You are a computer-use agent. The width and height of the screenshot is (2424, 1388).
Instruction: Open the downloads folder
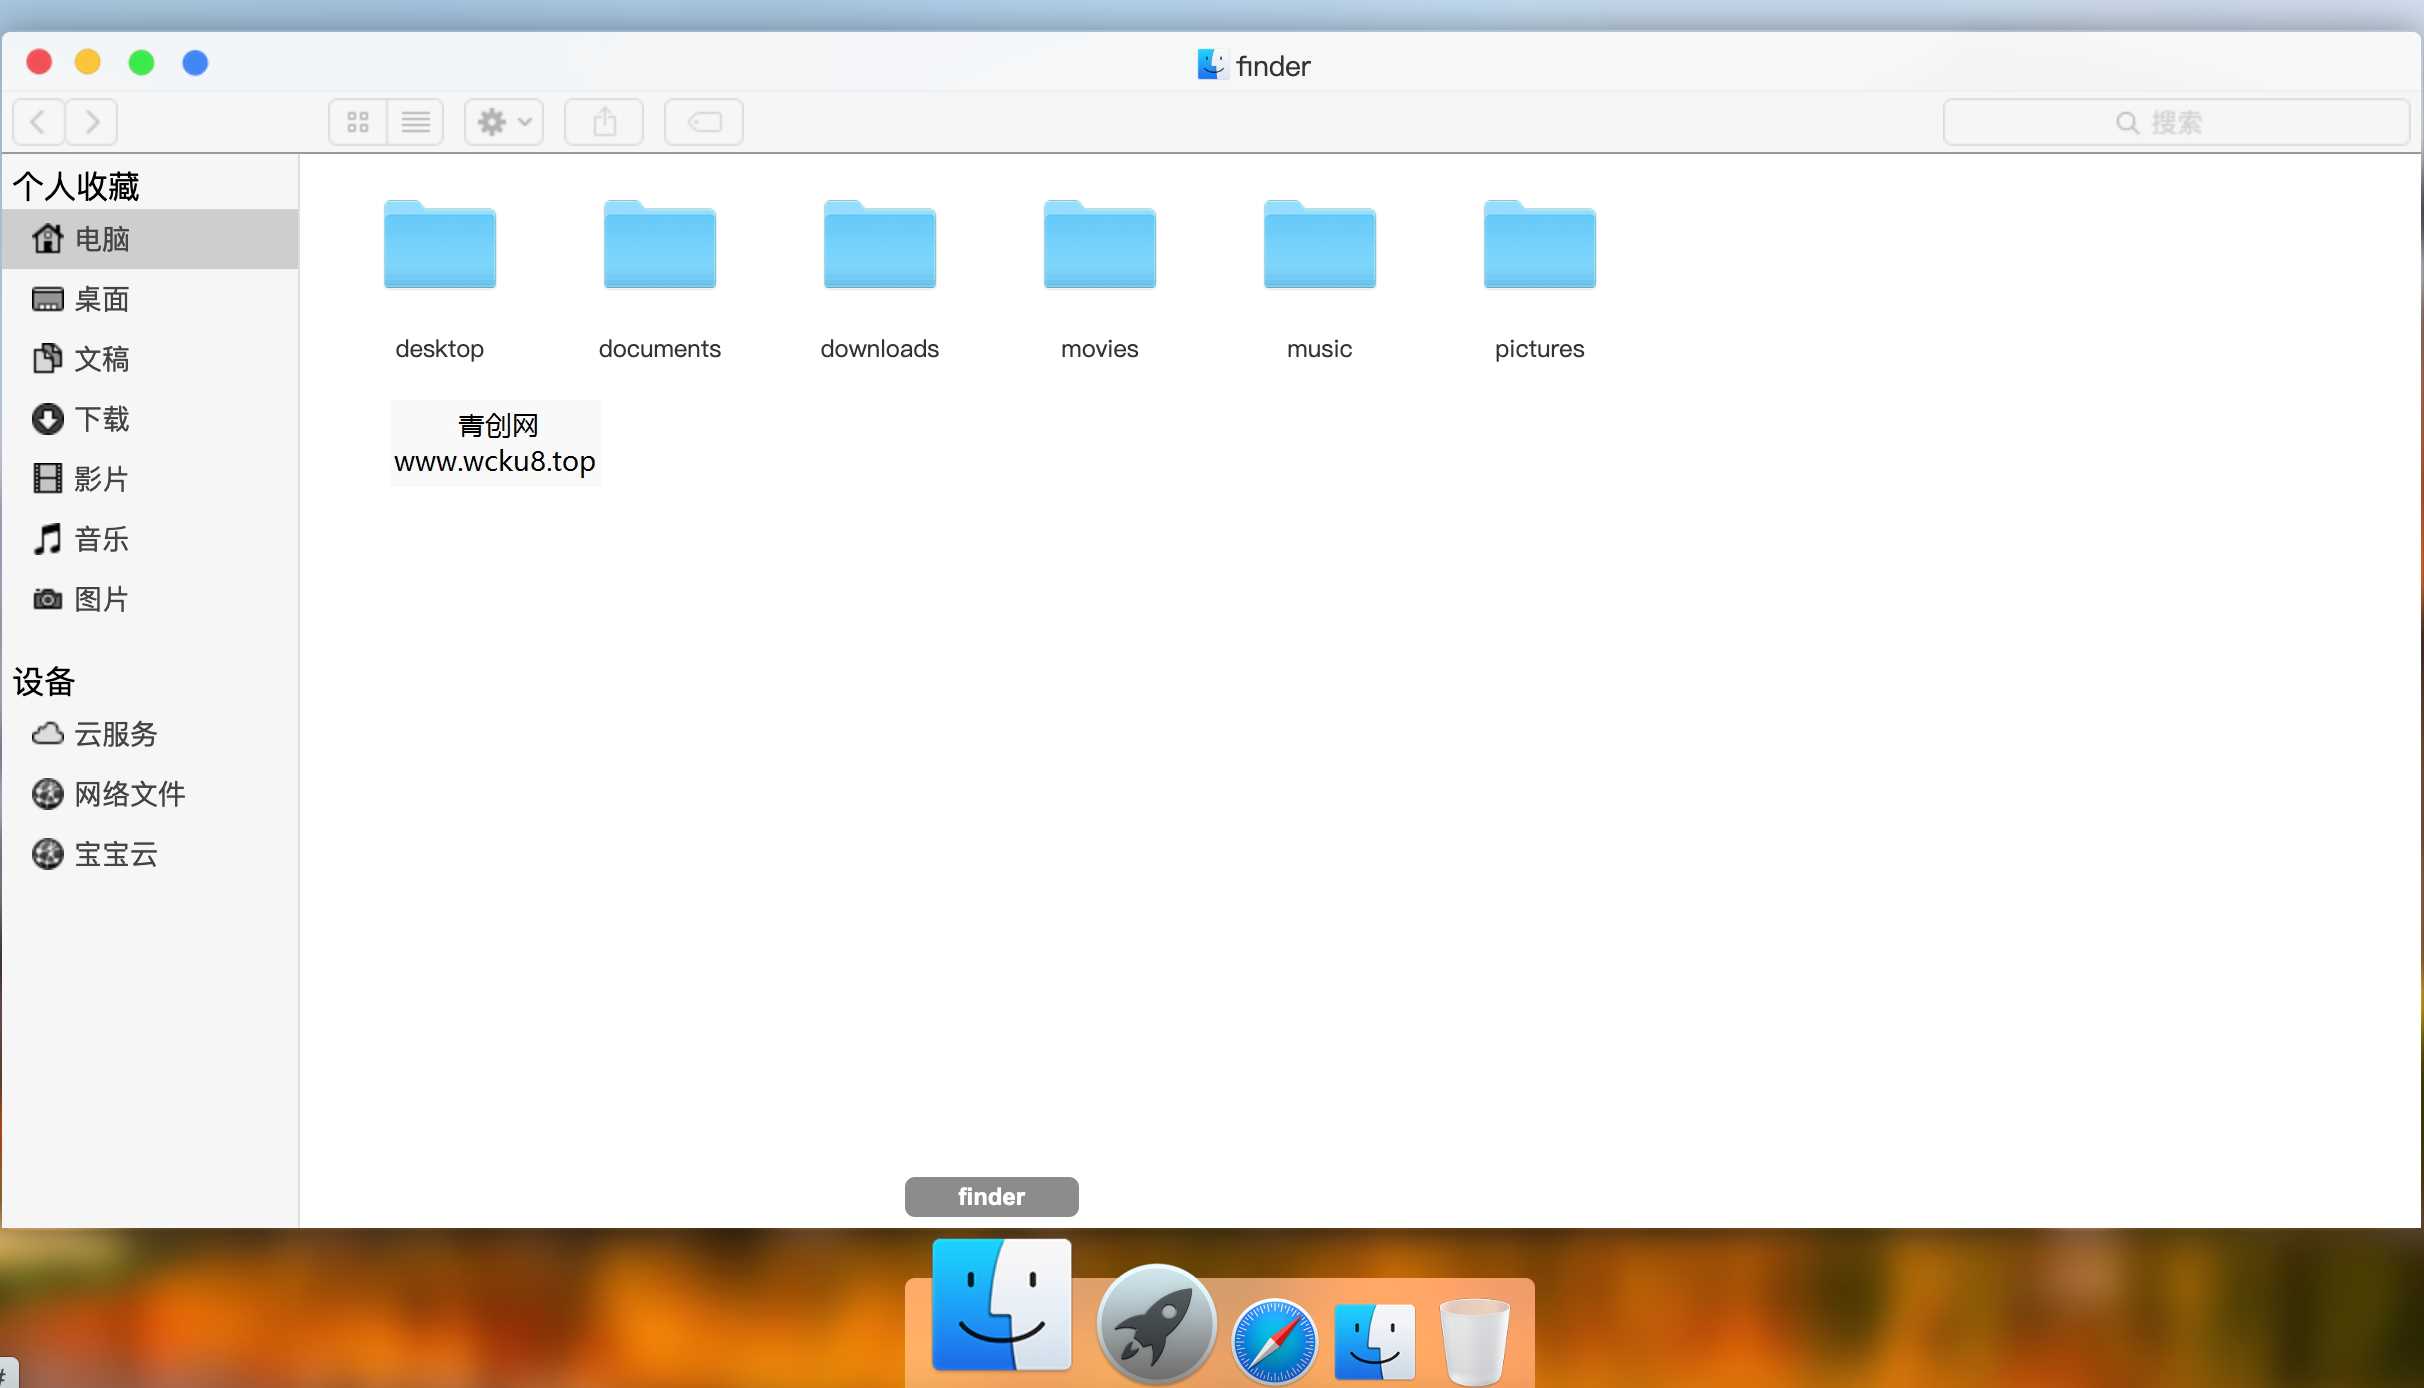[880, 246]
